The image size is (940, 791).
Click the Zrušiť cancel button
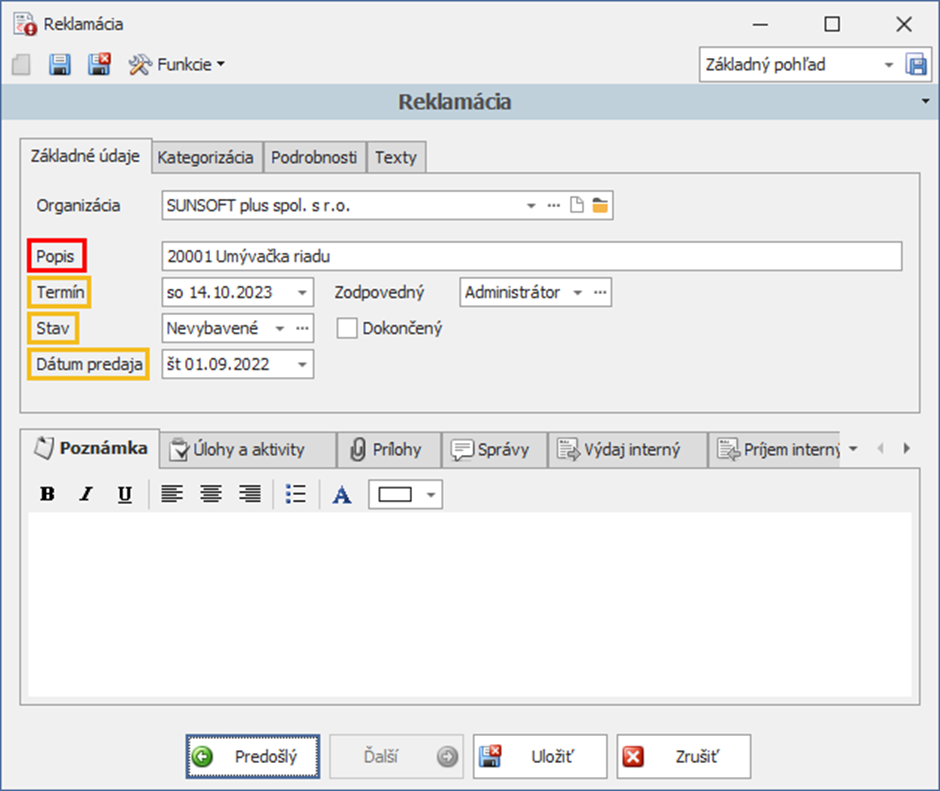pos(684,757)
